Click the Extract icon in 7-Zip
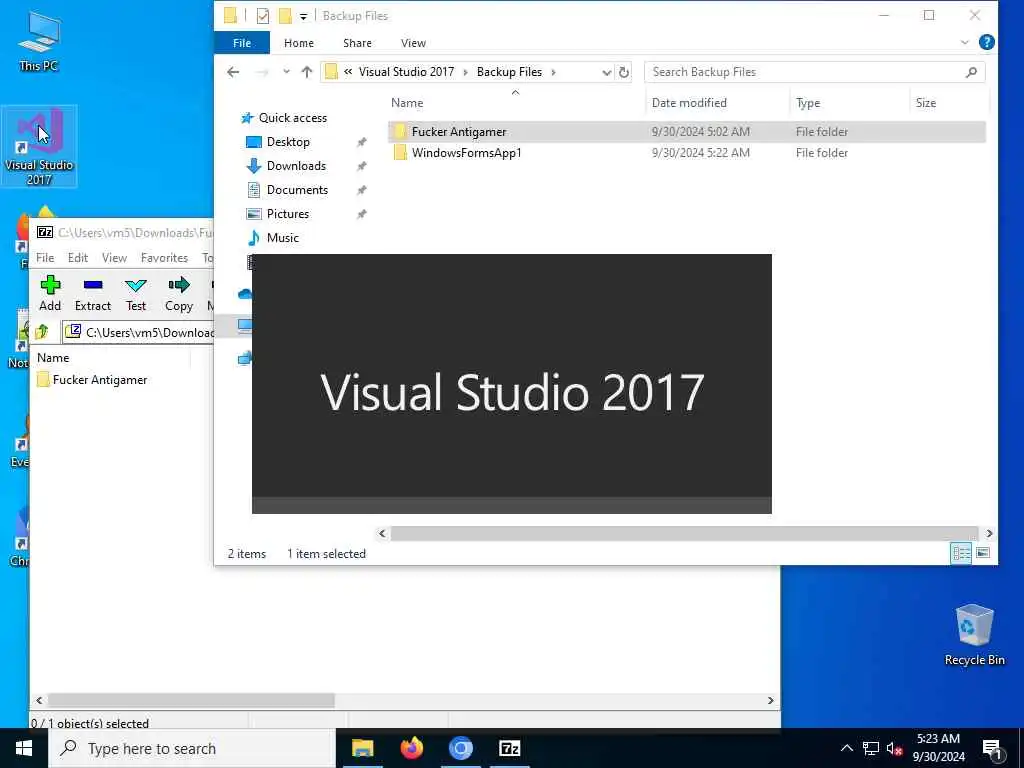 (x=93, y=293)
